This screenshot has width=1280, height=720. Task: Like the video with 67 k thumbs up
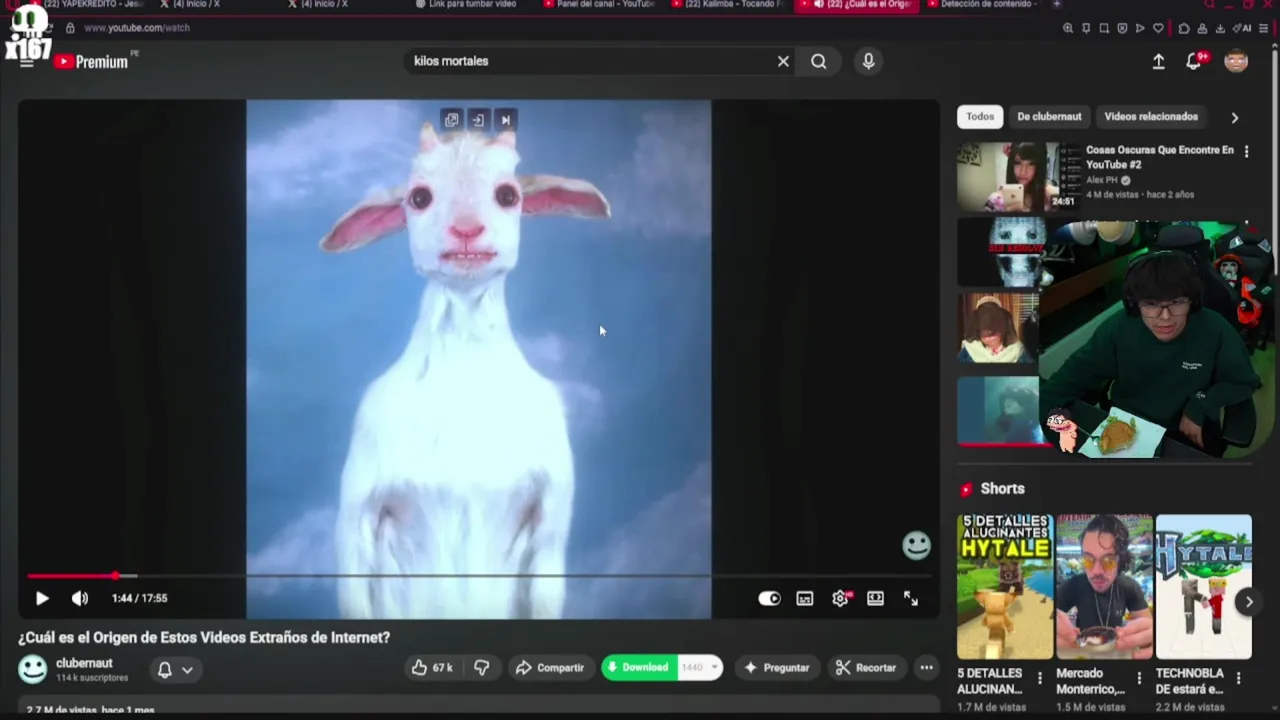tap(432, 668)
